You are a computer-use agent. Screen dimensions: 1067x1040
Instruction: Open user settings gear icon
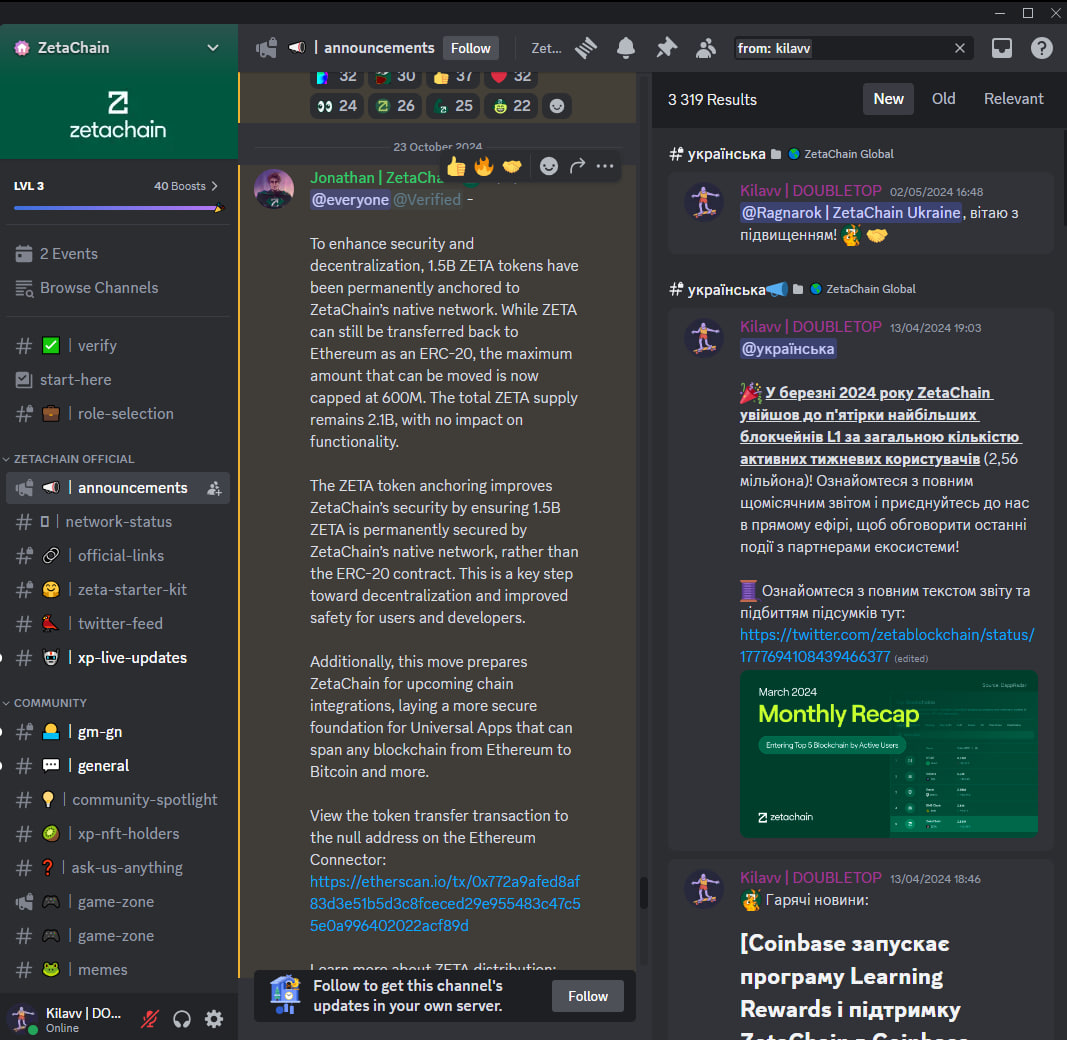pos(214,1019)
